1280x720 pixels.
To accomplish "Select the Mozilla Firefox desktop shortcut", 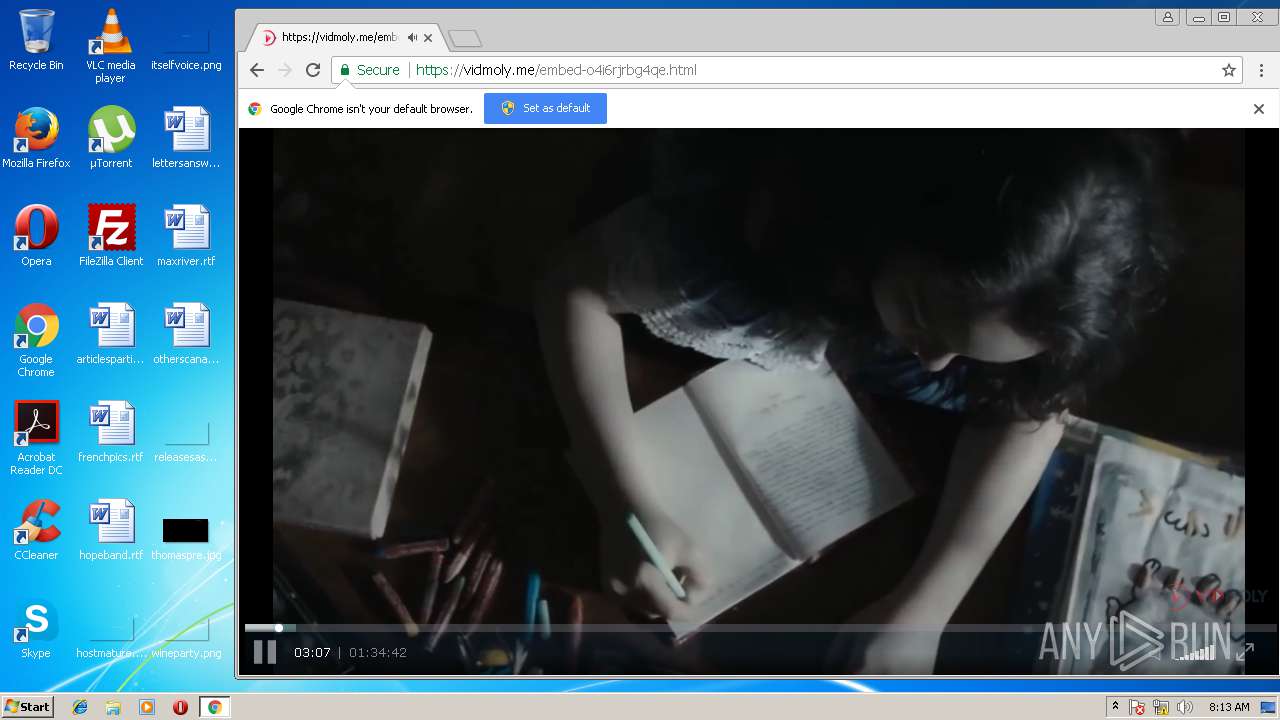I will pos(36,137).
